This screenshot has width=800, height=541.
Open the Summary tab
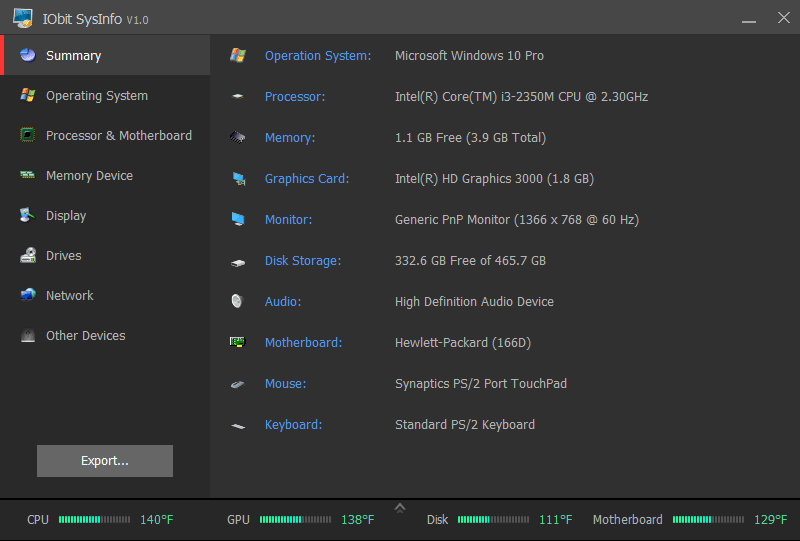[x=105, y=55]
